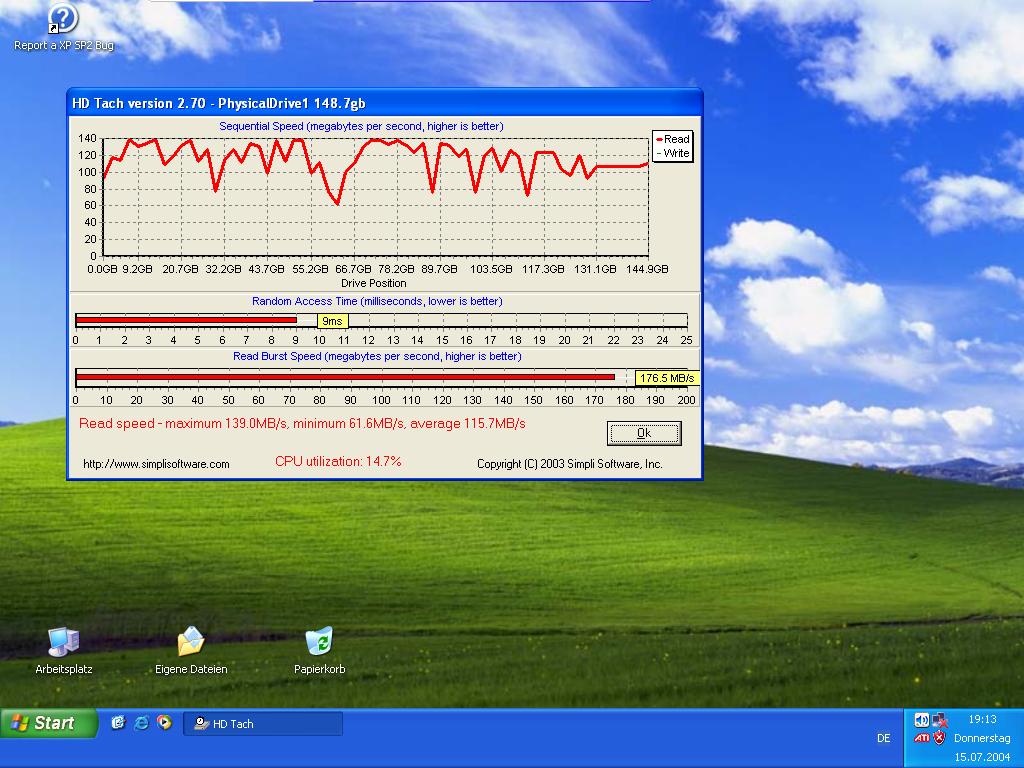Click the simplisoftware.com URL

[156, 464]
